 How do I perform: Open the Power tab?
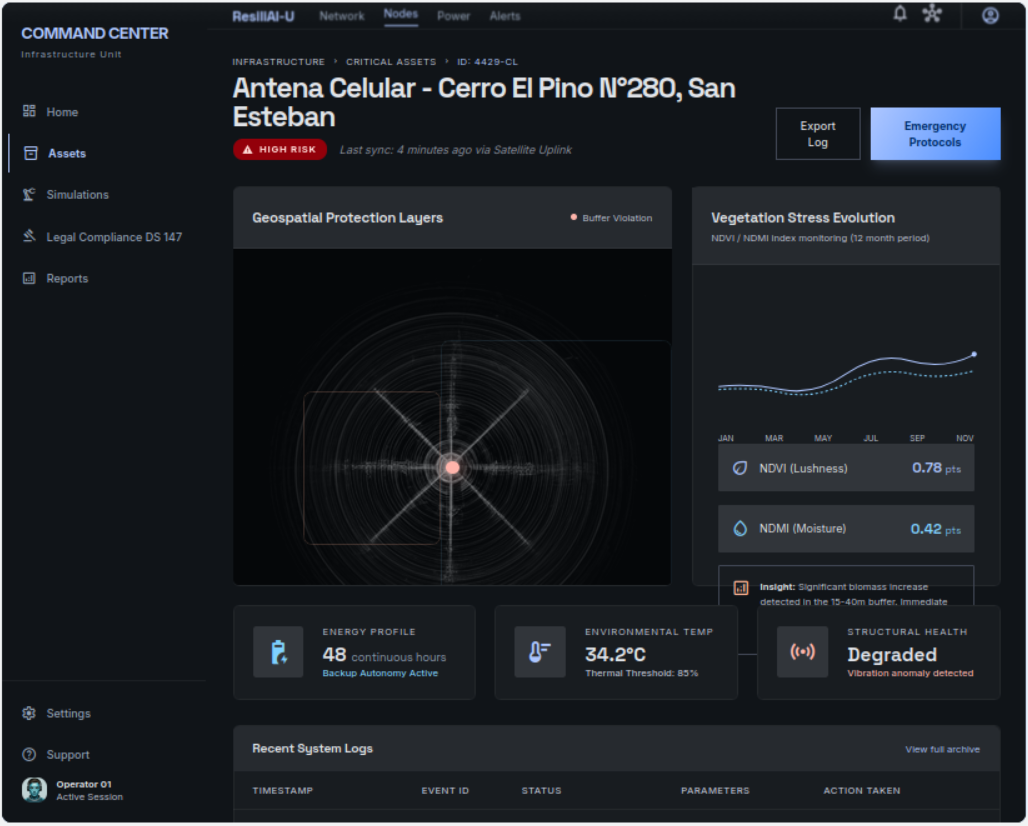pyautogui.click(x=454, y=16)
